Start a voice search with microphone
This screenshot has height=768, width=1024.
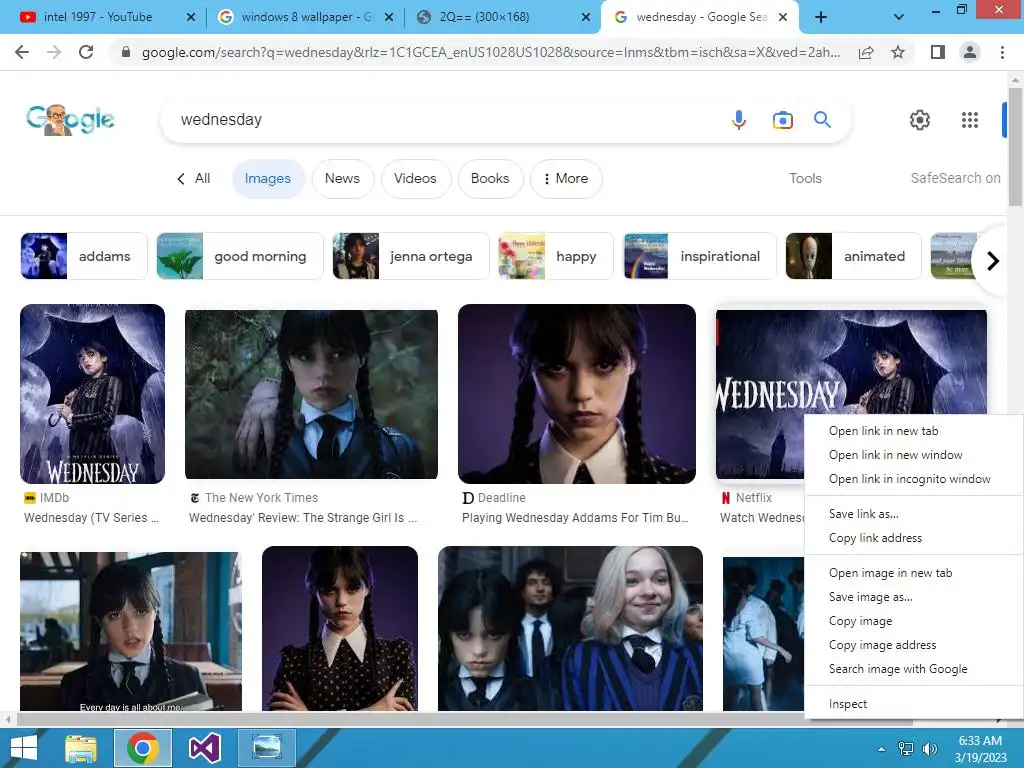pos(739,120)
